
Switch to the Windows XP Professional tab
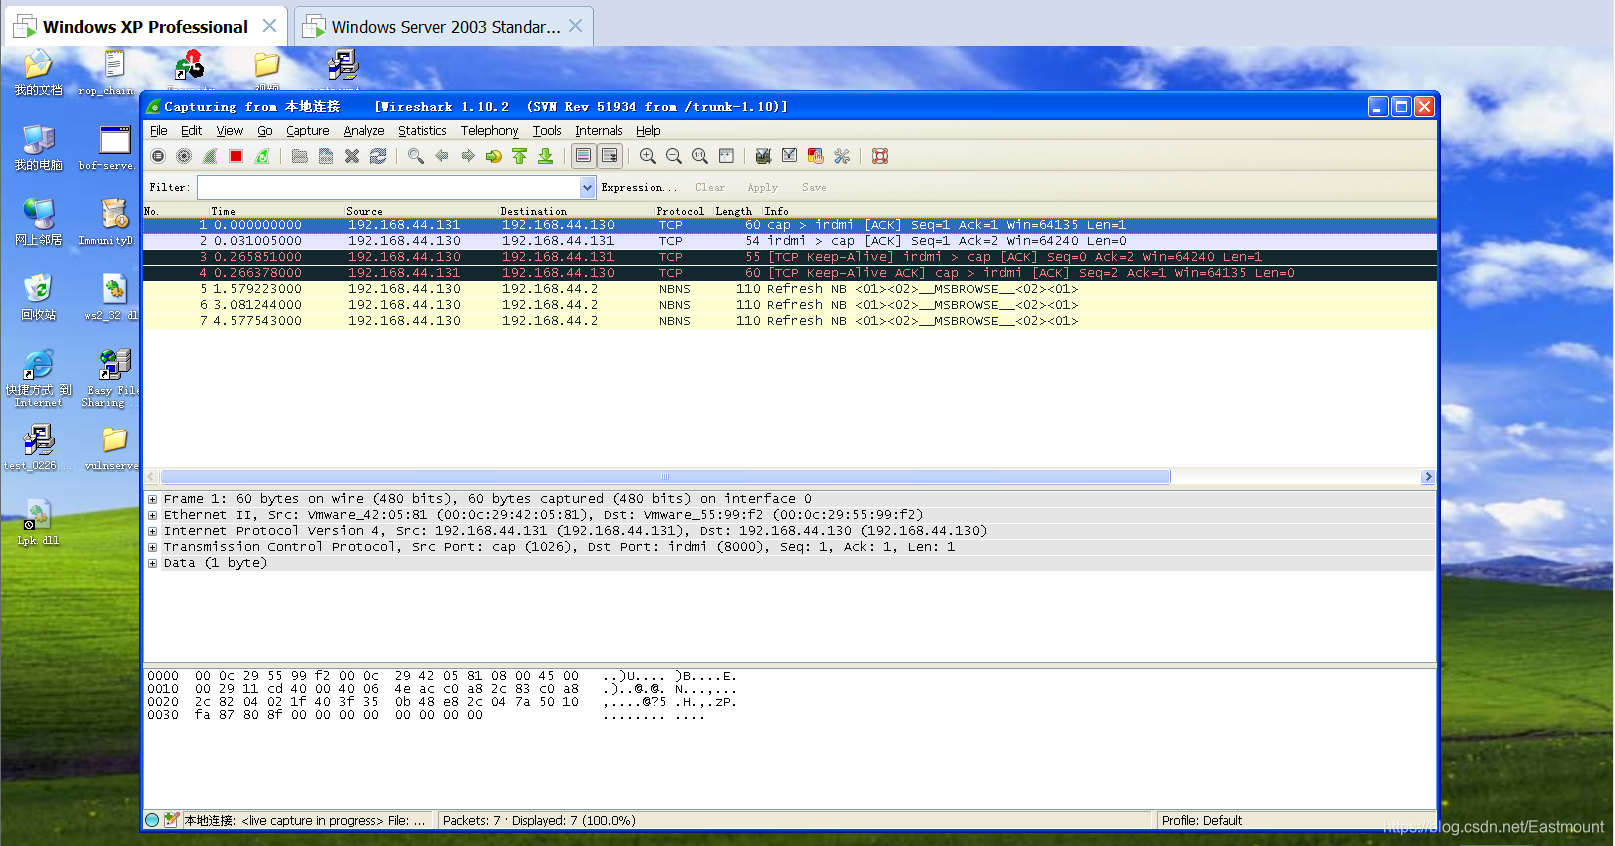[146, 26]
